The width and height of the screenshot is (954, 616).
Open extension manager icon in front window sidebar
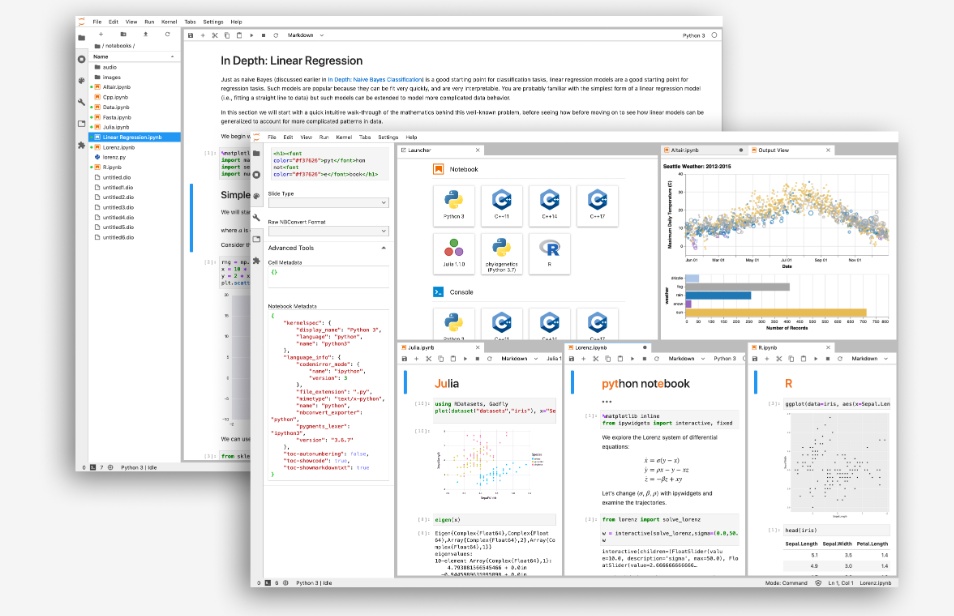tap(256, 261)
